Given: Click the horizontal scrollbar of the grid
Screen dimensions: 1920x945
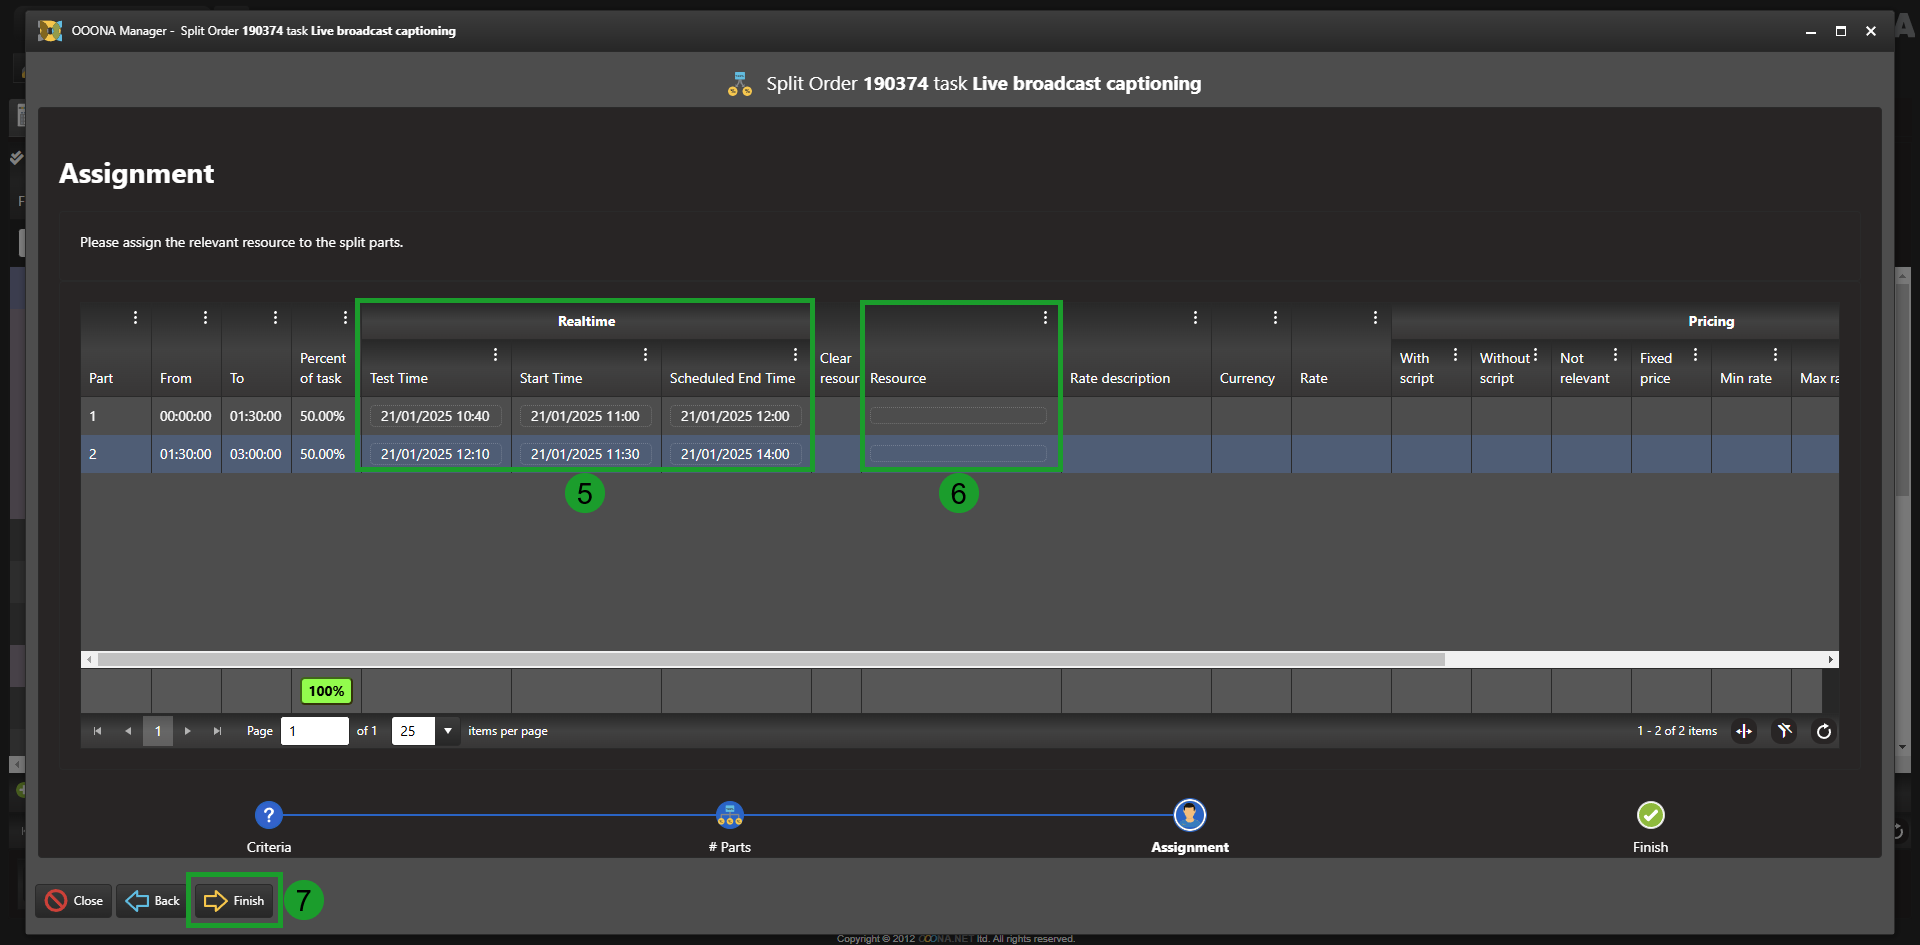Looking at the screenshot, I should pyautogui.click(x=770, y=659).
